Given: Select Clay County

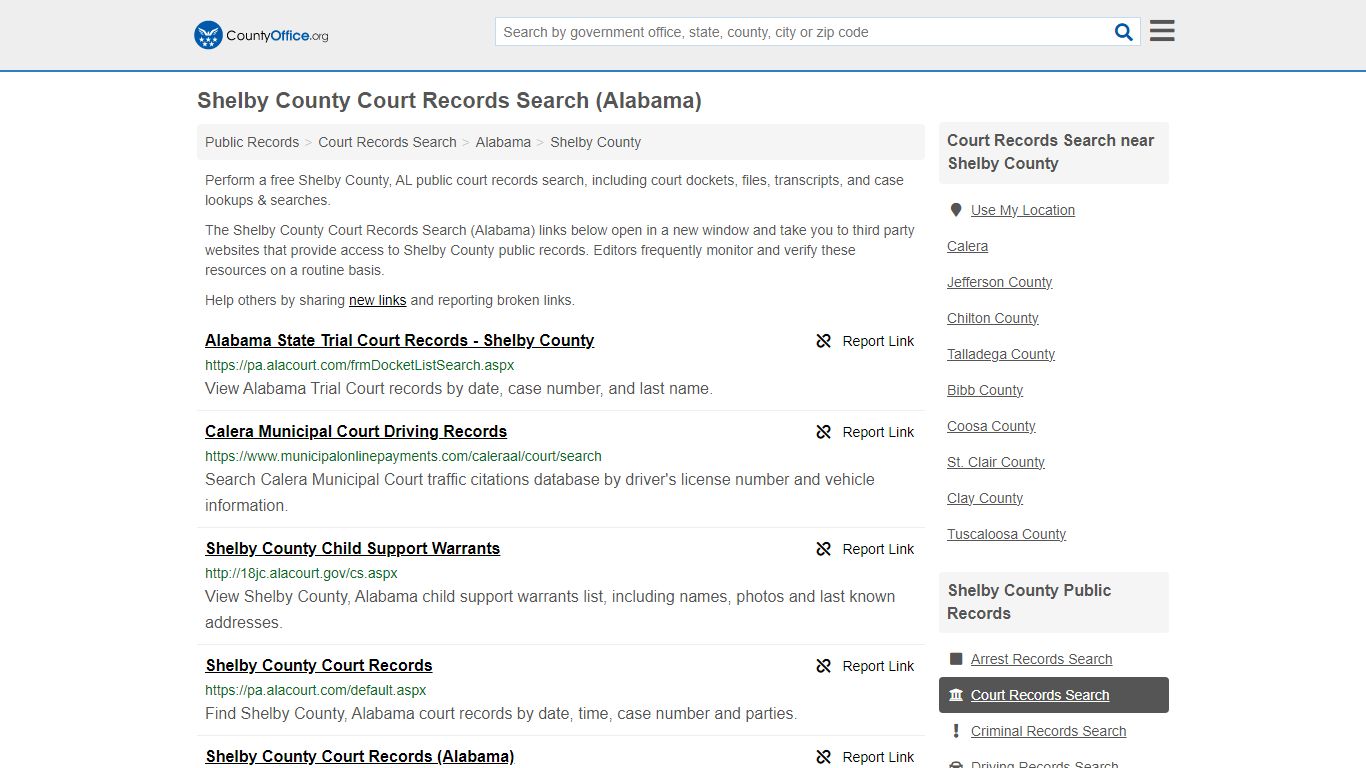Looking at the screenshot, I should tap(985, 498).
